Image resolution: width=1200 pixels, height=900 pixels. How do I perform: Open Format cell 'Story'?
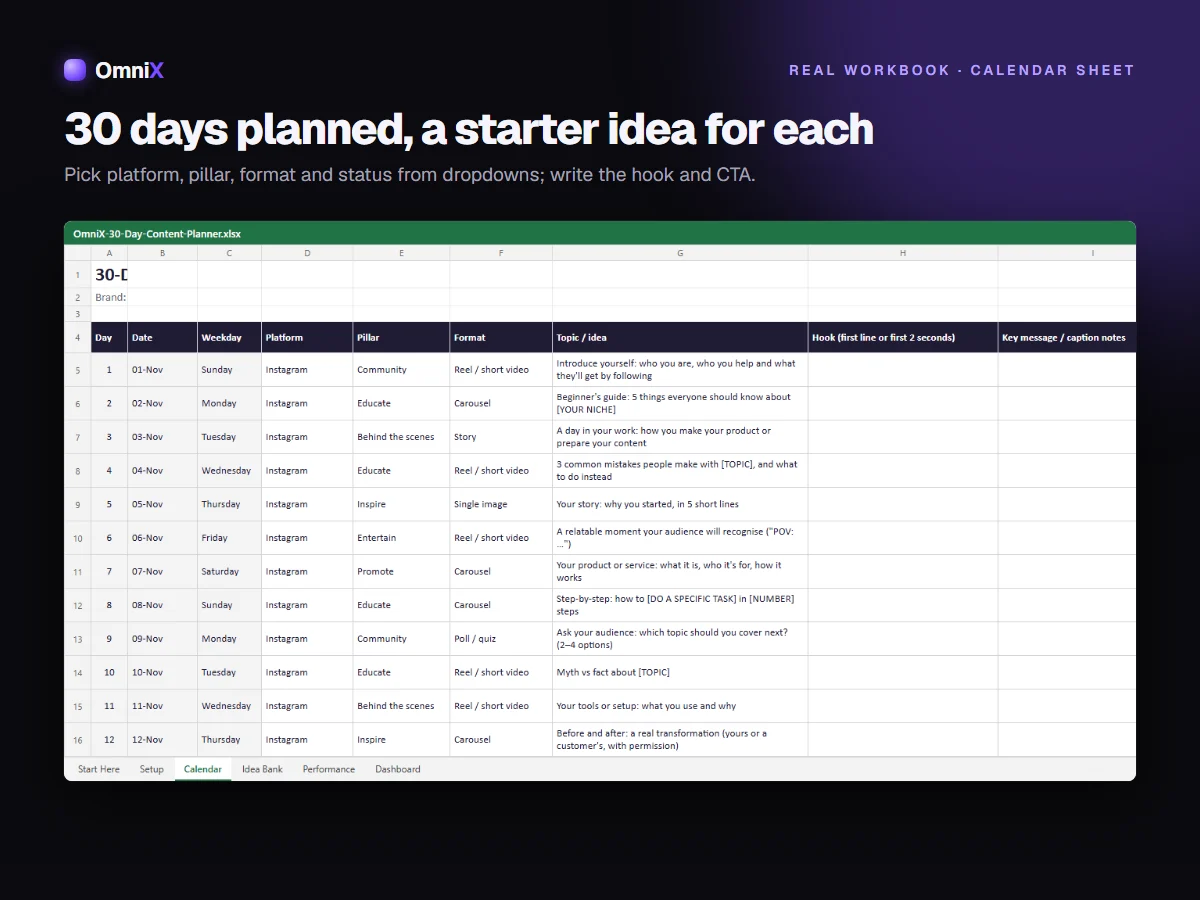[501, 437]
